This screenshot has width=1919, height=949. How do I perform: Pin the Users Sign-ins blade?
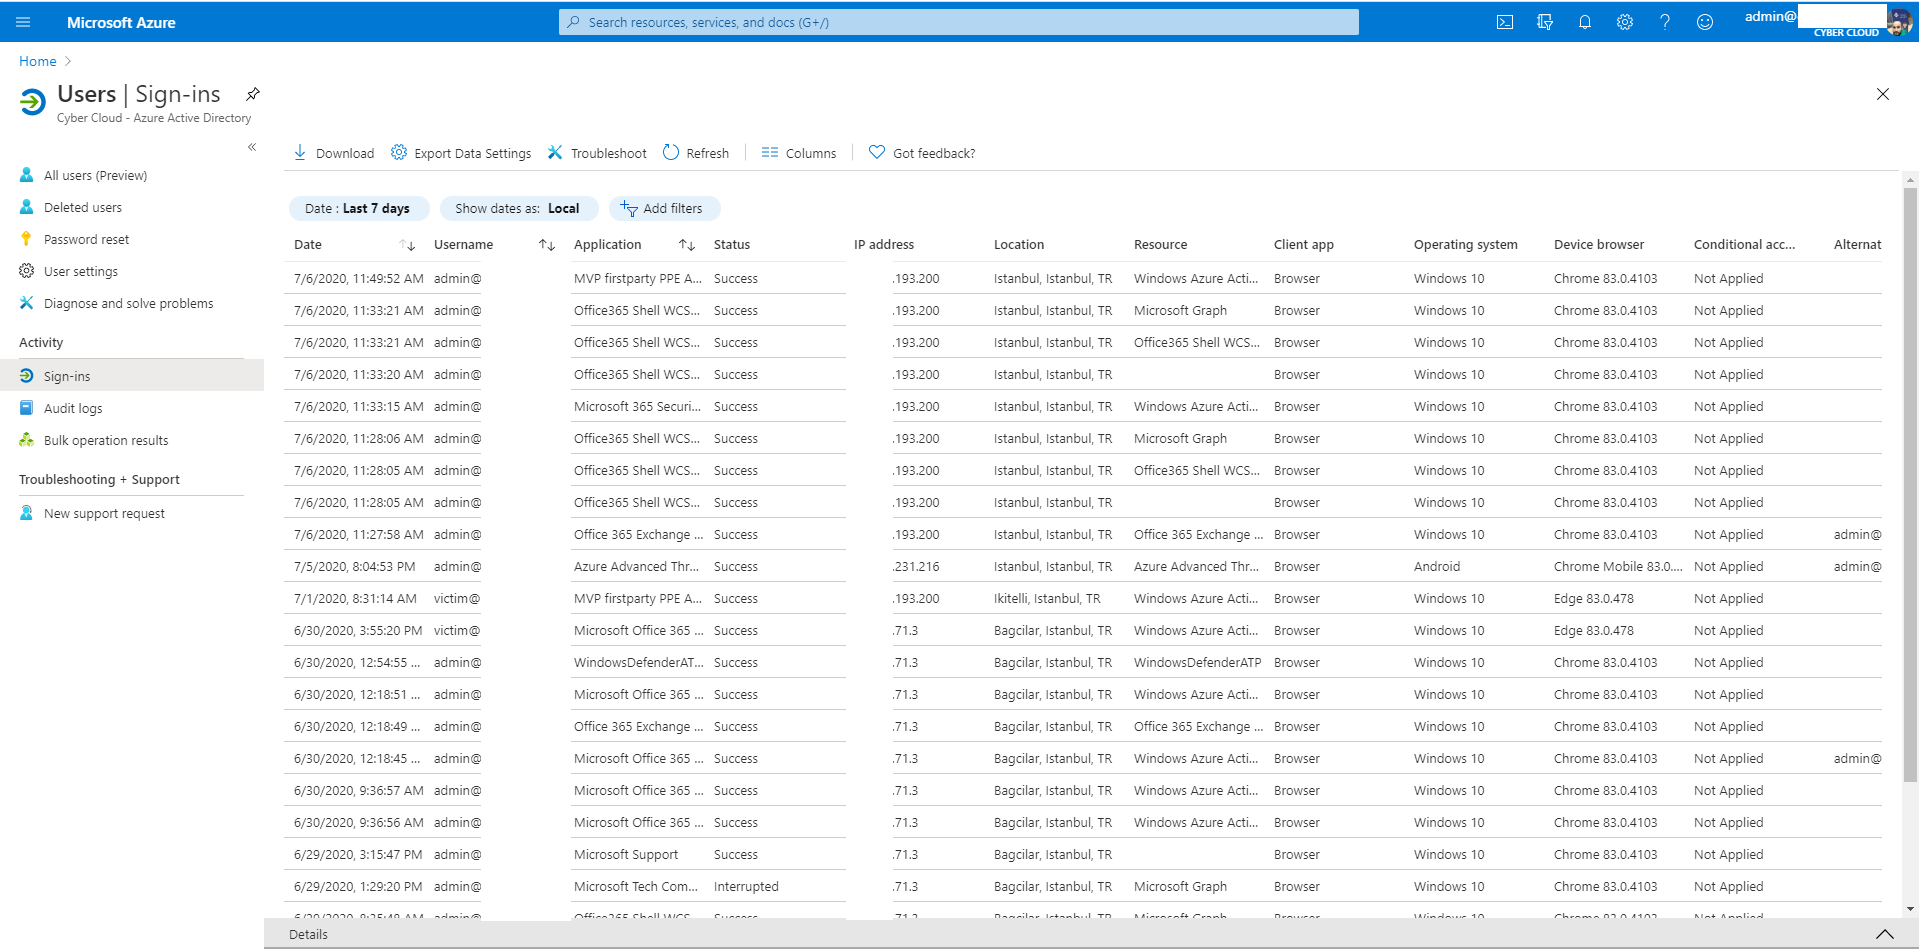coord(253,94)
